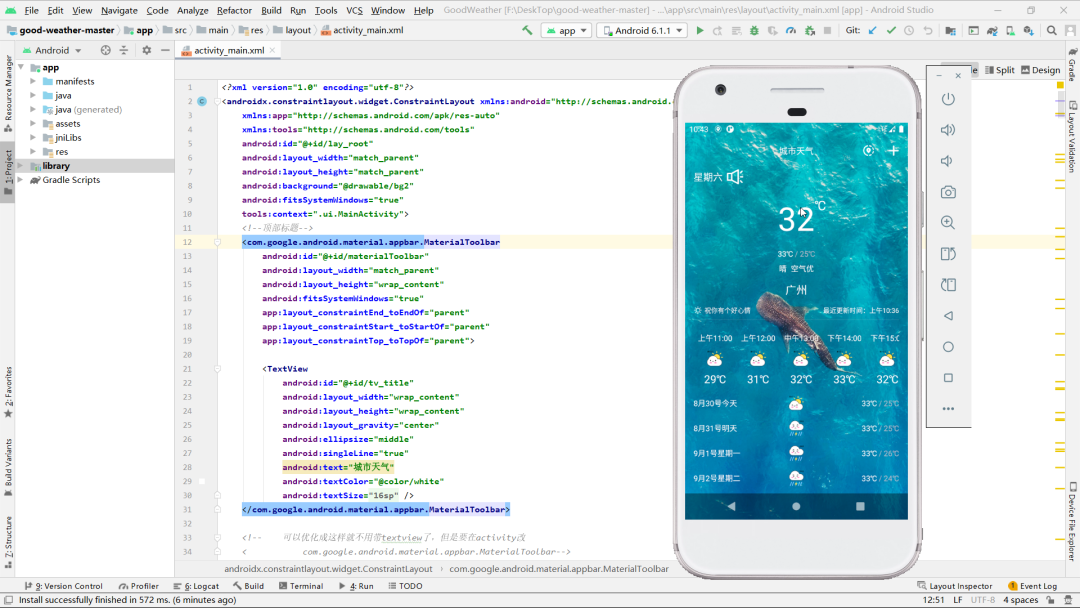Expand the res folder
Viewport: 1080px width, 608px height.
click(33, 151)
